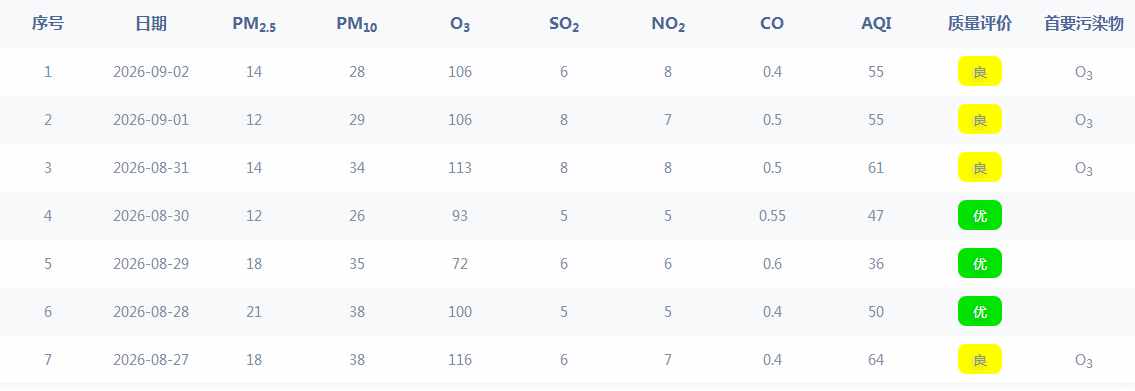Click the AQI value 64
The height and width of the screenshot is (391, 1135).
click(876, 360)
